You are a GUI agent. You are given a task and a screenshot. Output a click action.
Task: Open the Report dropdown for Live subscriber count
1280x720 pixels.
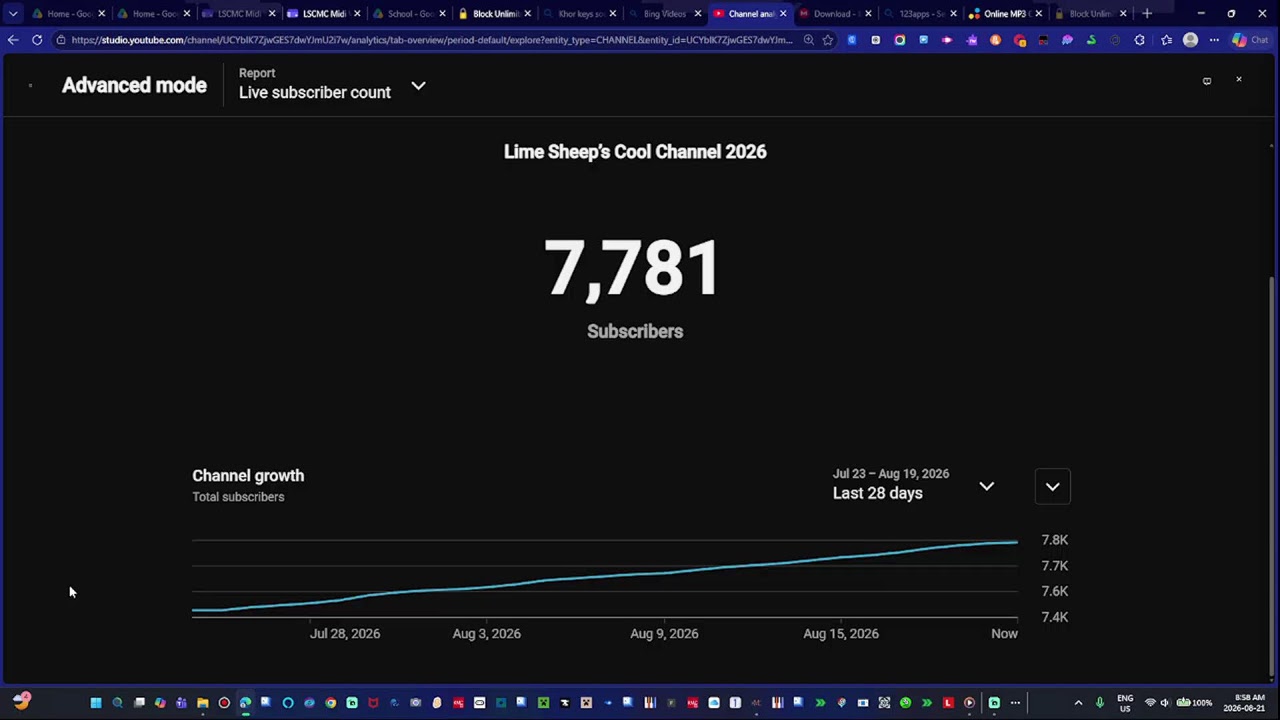point(332,85)
